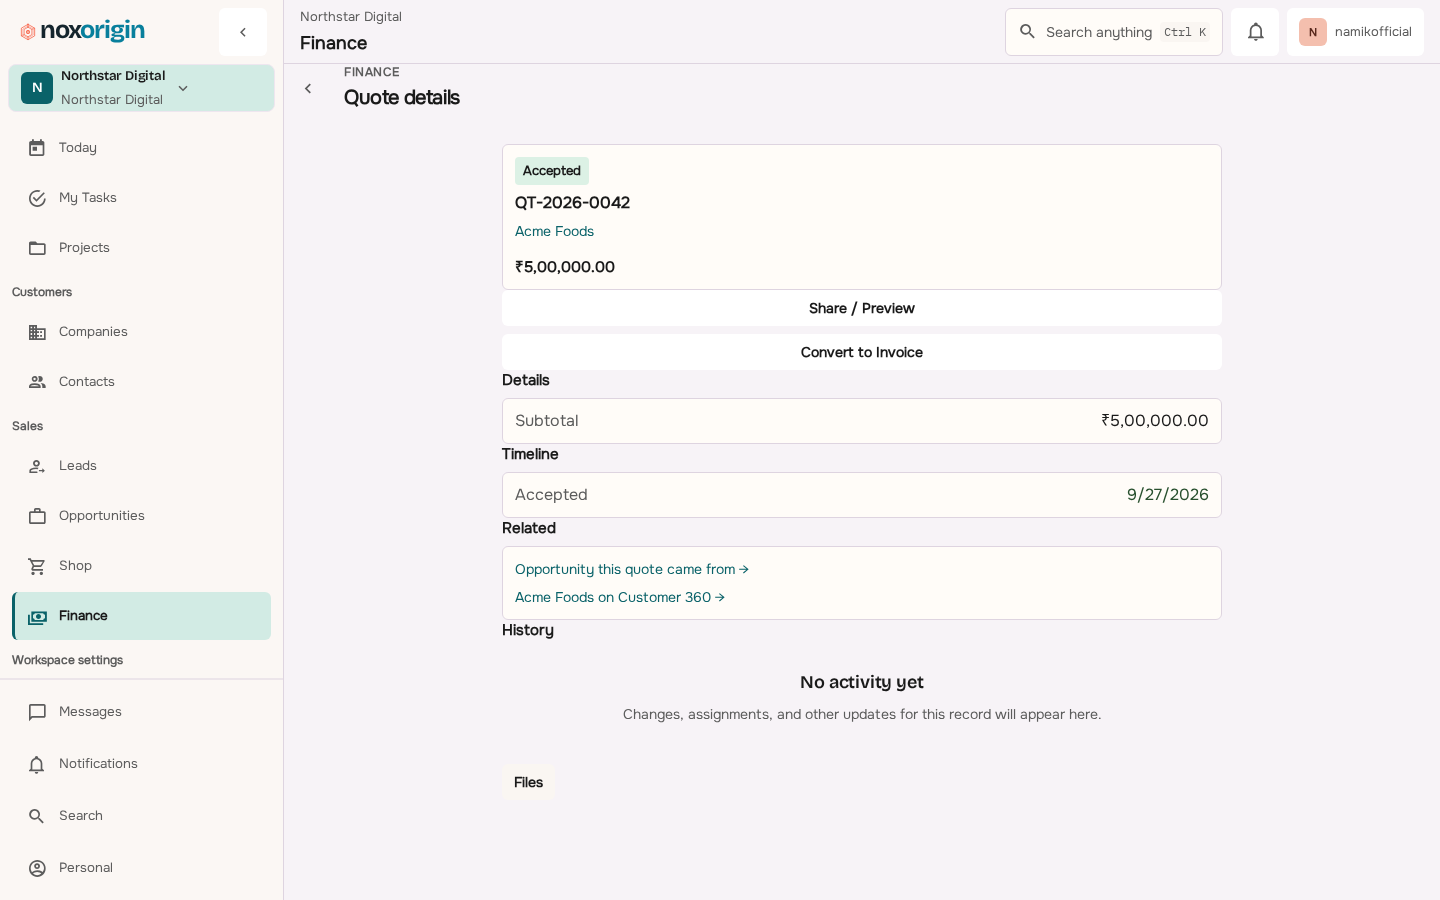
Task: Expand the Northstar Digital workspace switcher
Action: pos(142,88)
